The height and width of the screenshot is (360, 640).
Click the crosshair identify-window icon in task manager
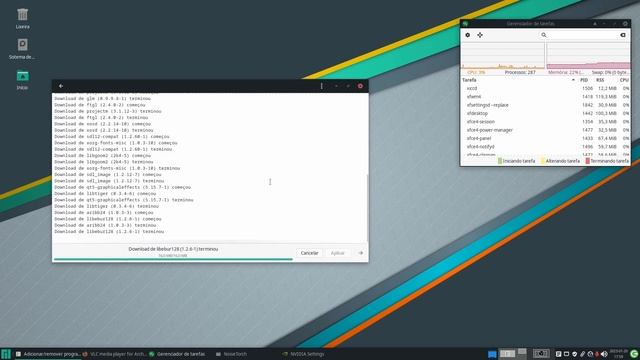(480, 35)
